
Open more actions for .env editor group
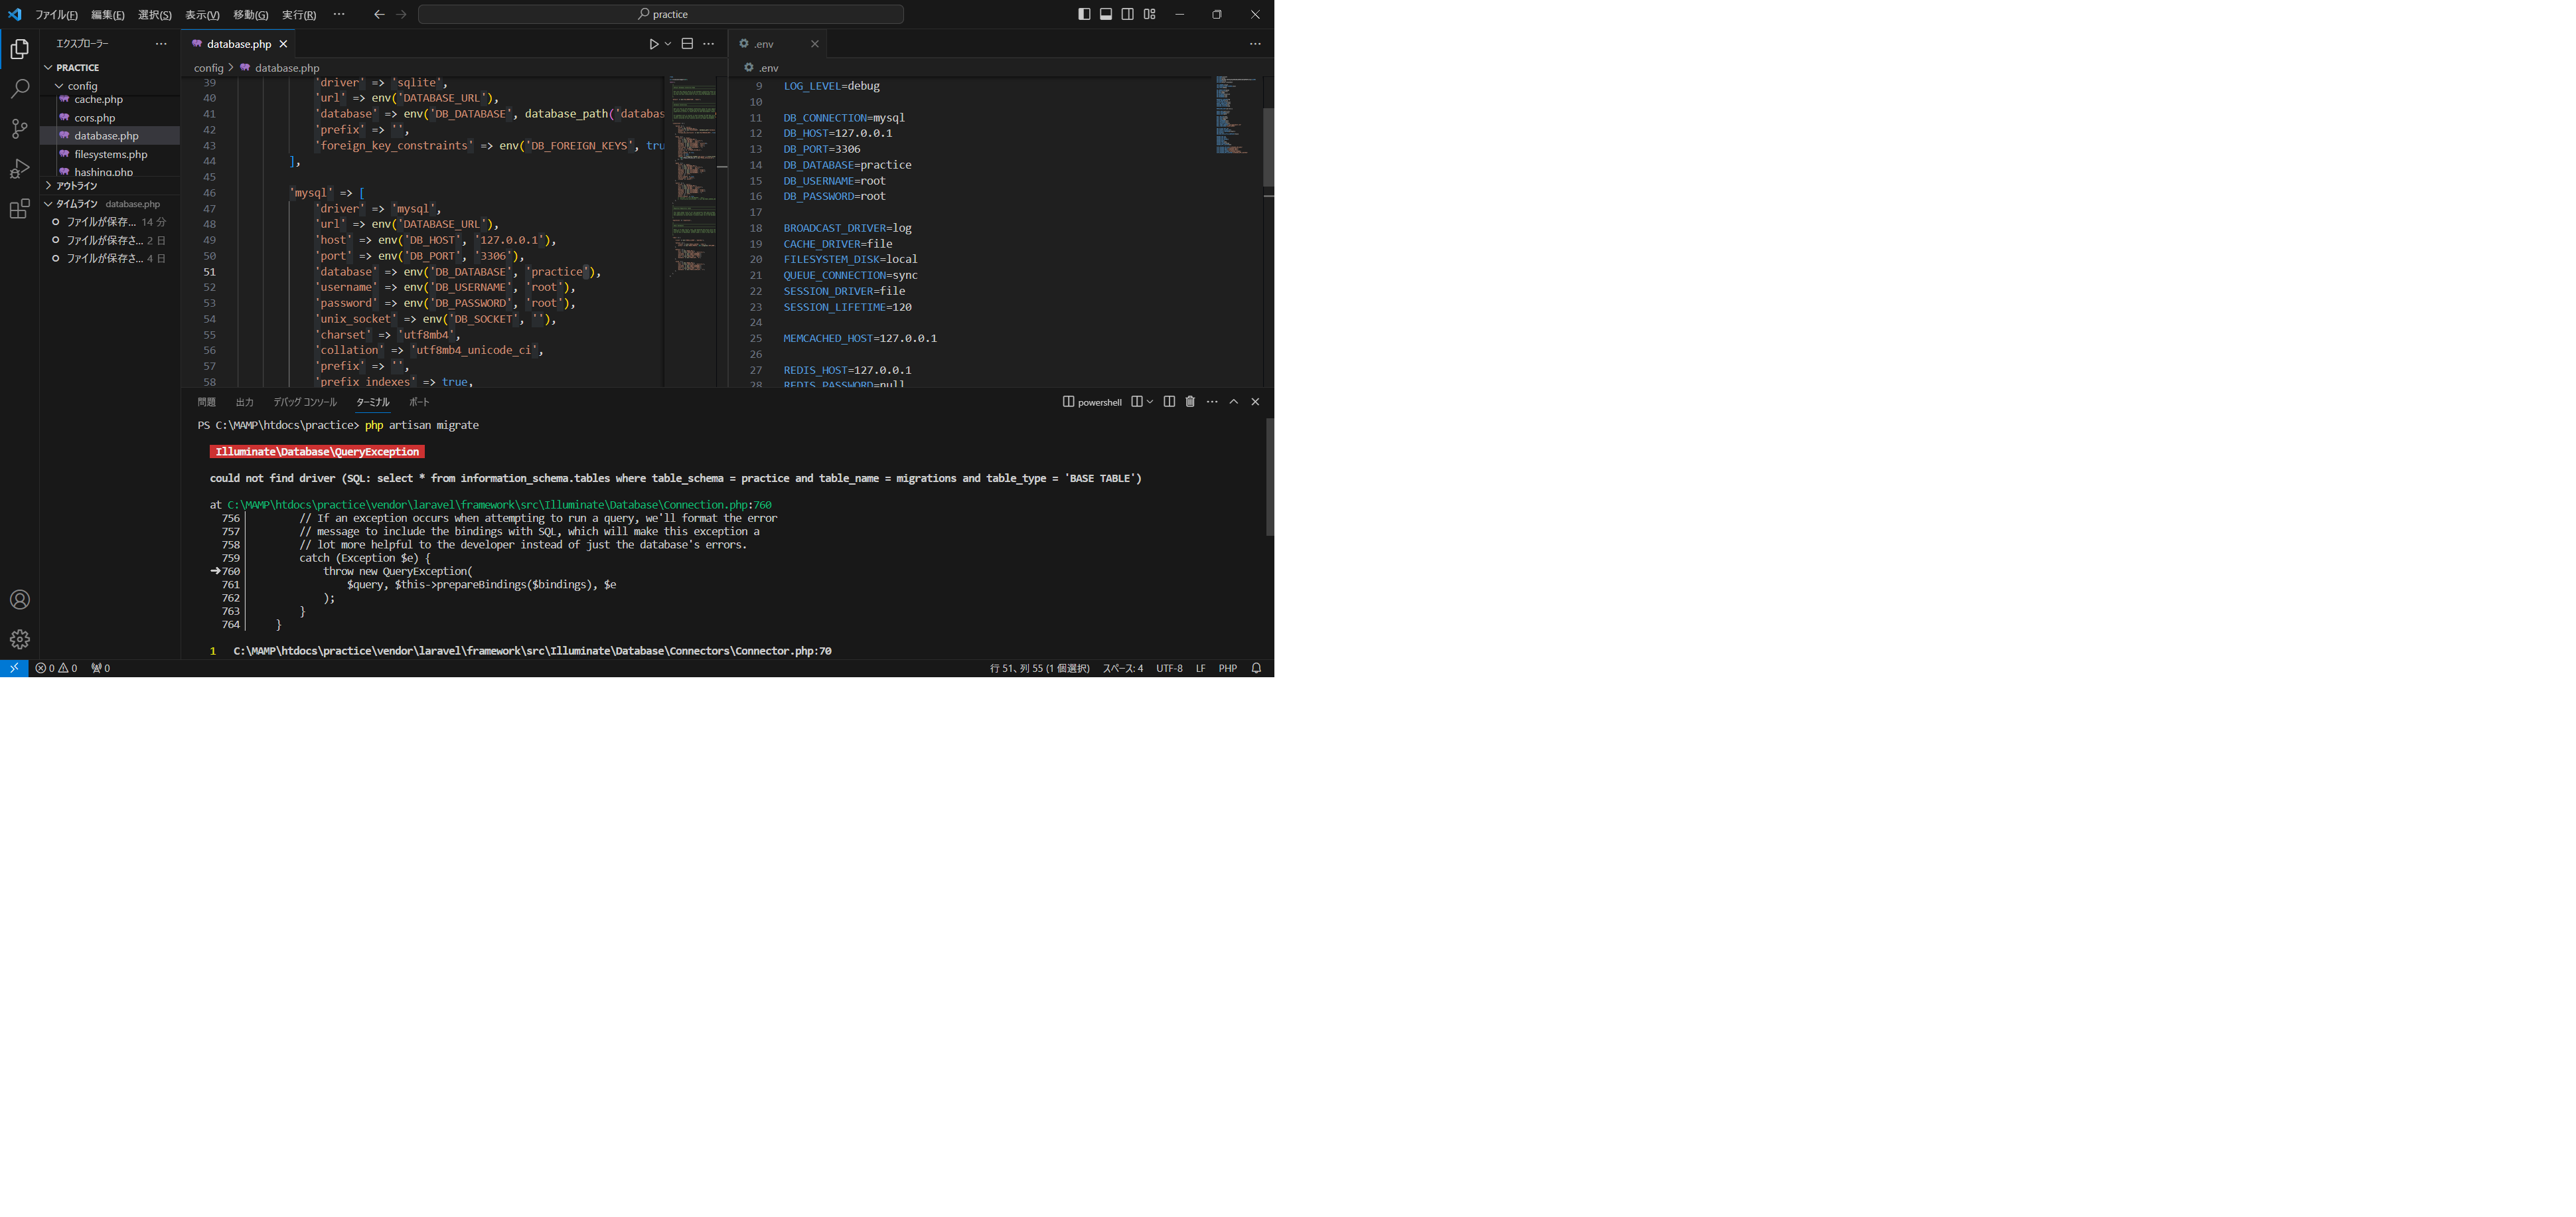(1255, 44)
